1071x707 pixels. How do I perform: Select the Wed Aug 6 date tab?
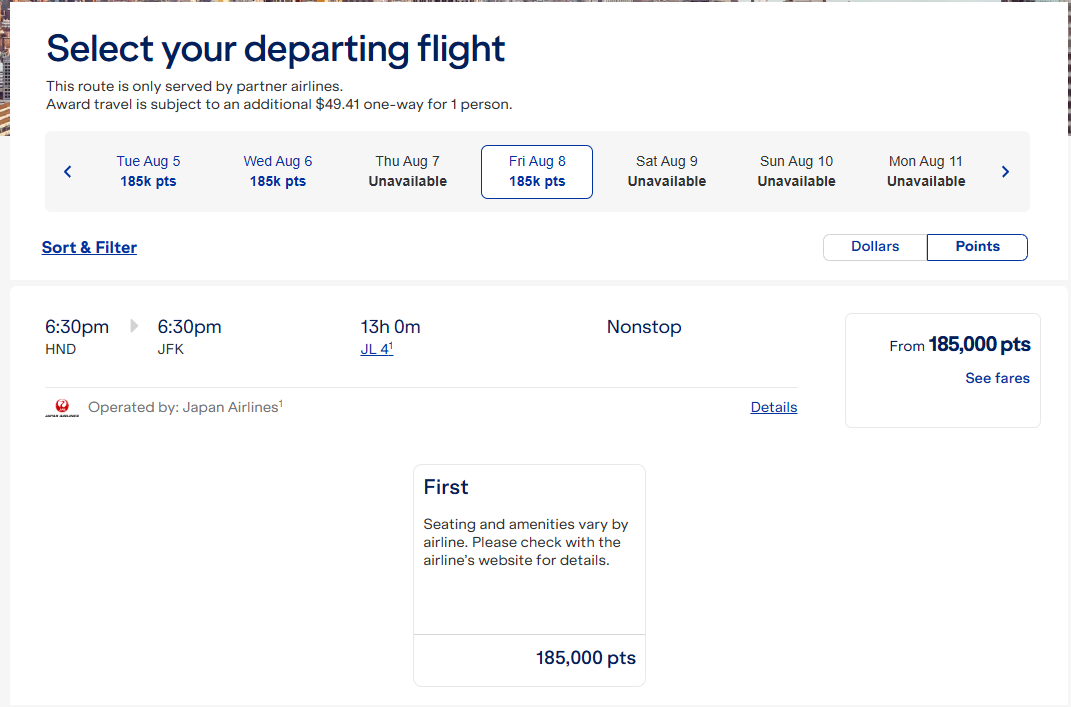tap(278, 172)
